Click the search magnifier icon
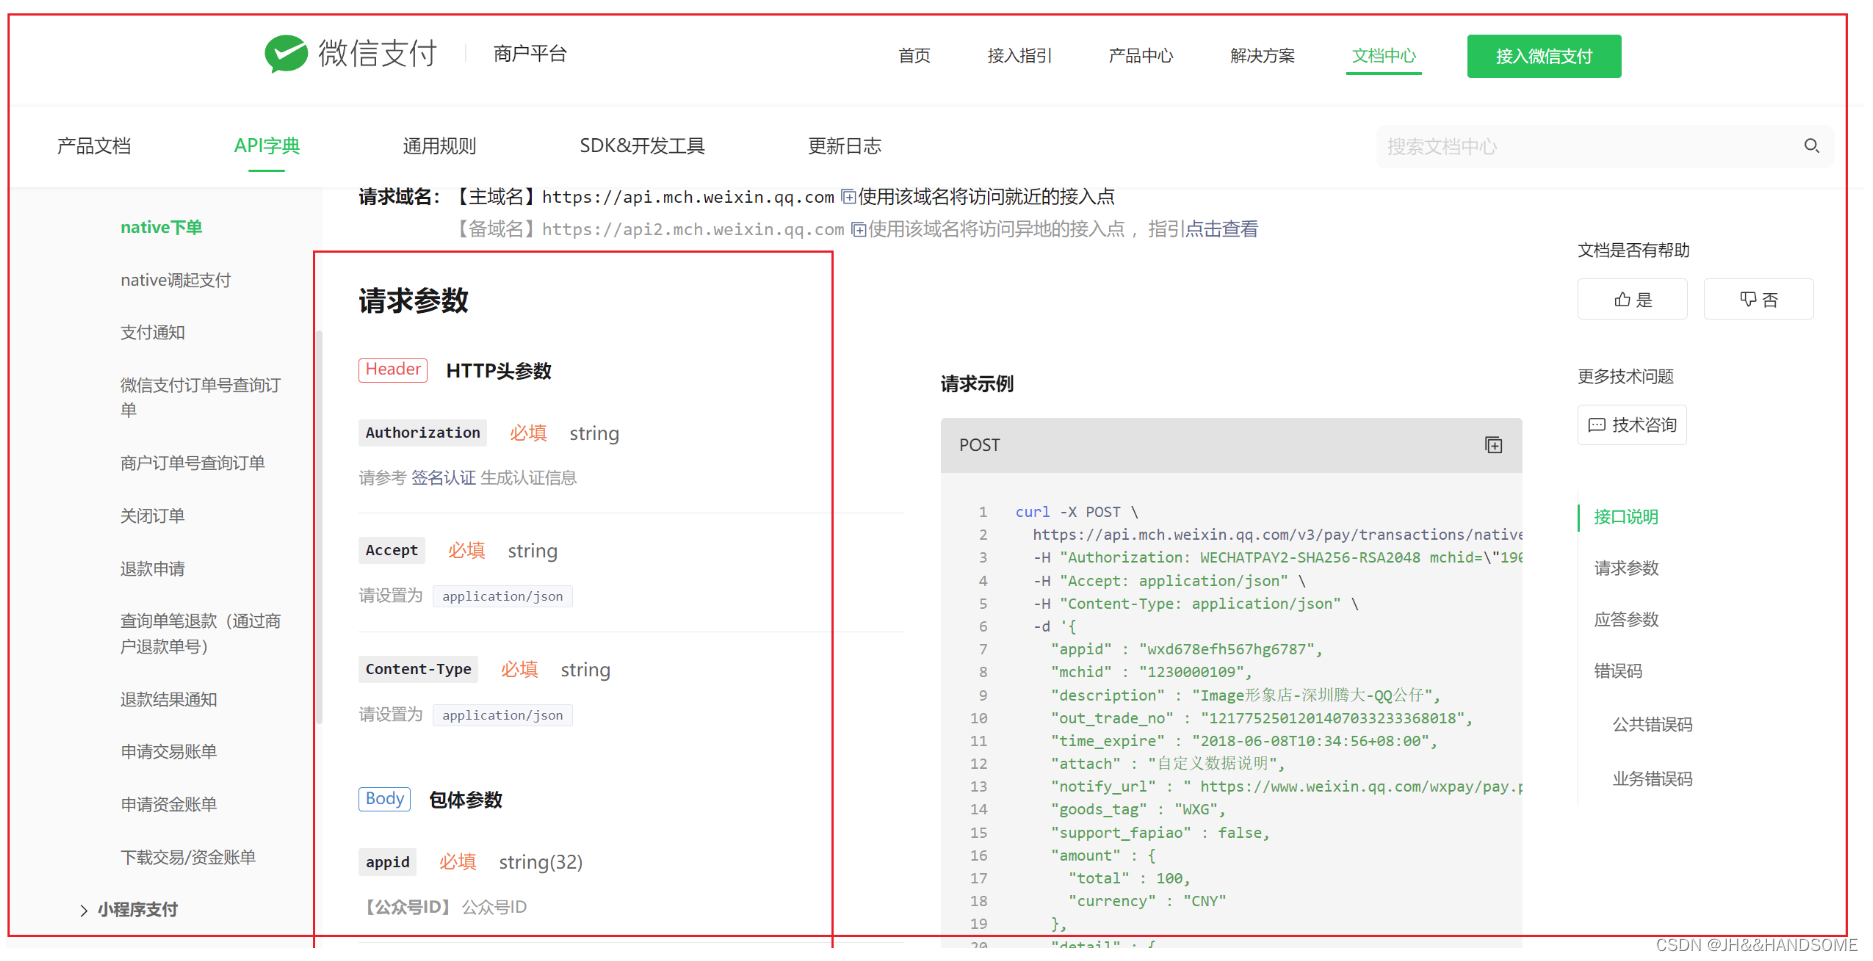Screen dimensions: 1873x961 coord(1811,146)
